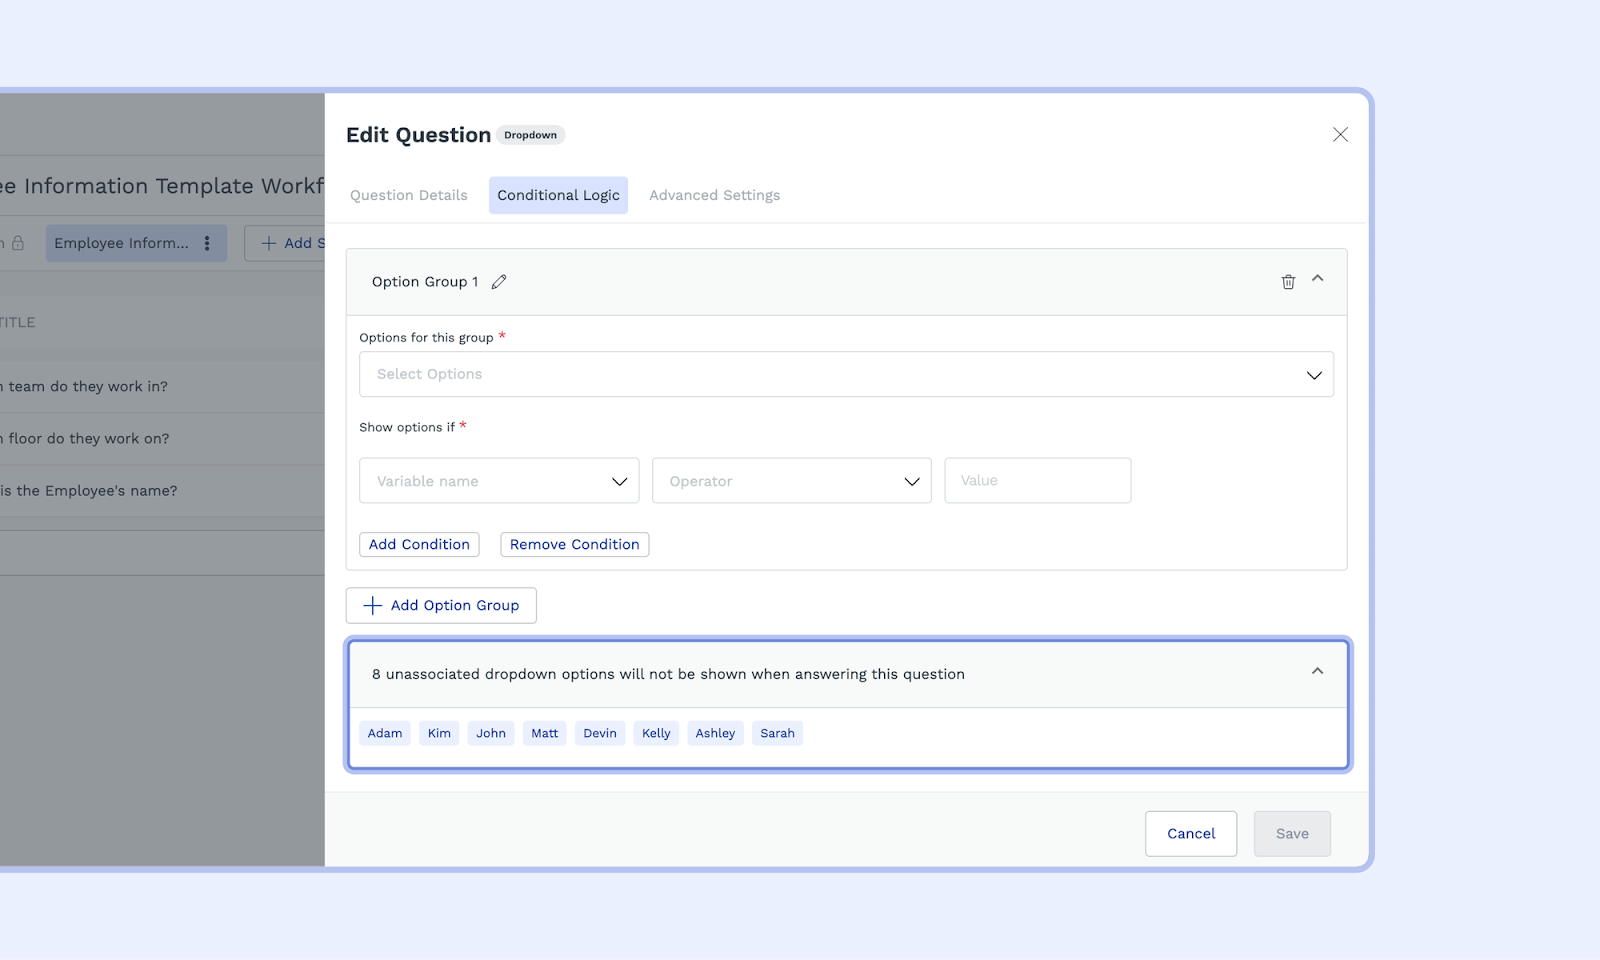The image size is (1600, 960).
Task: Switch to the Advanced Settings tab
Action: (714, 196)
